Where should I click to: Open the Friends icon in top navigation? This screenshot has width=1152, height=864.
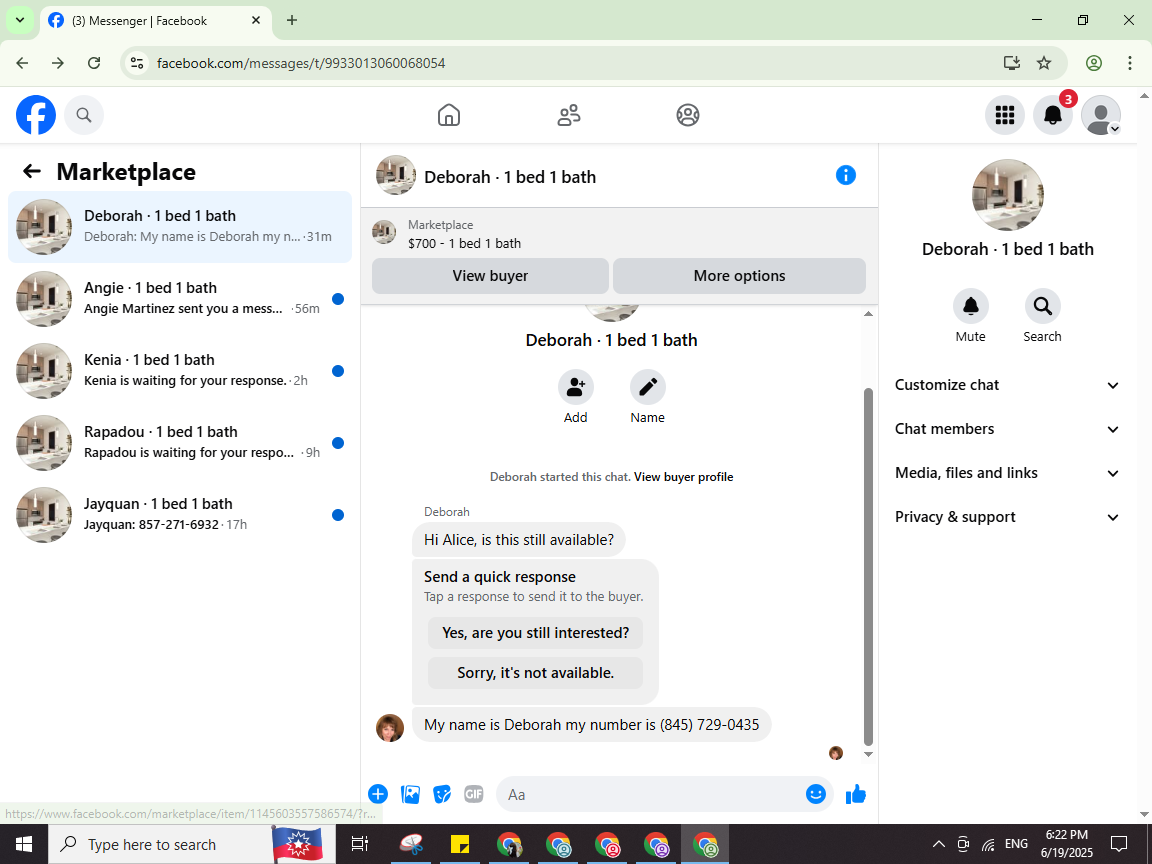569,115
